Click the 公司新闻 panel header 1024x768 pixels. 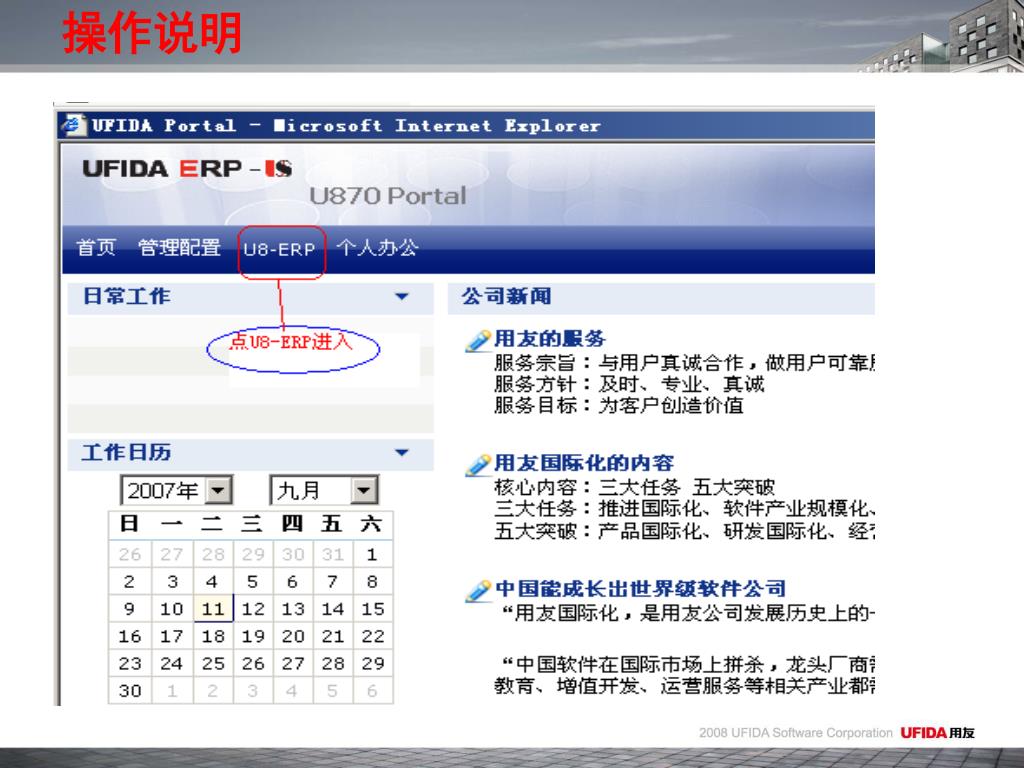click(x=661, y=297)
